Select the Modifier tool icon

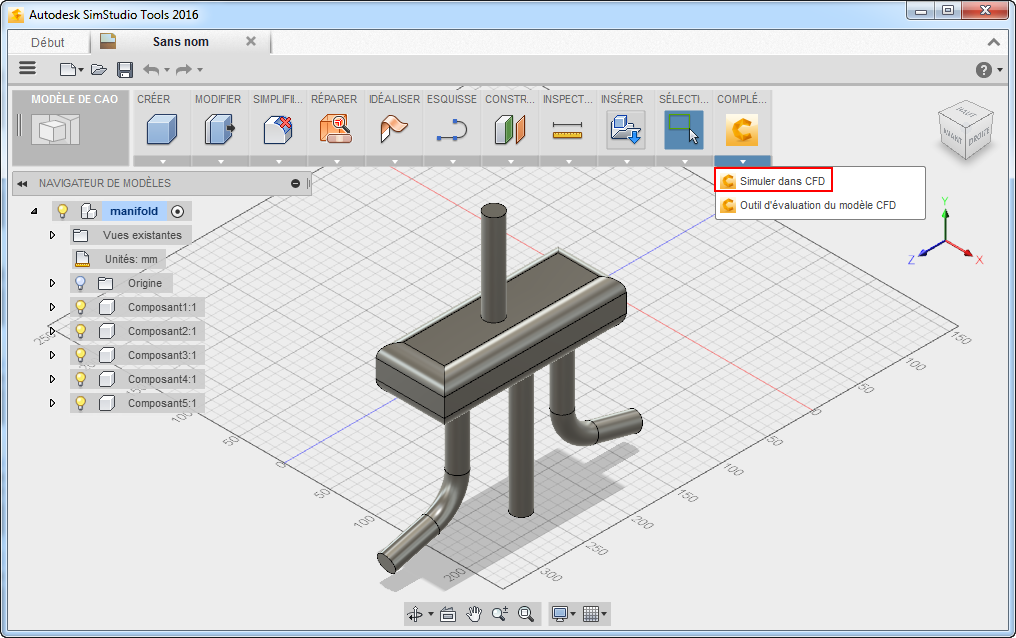pos(220,129)
